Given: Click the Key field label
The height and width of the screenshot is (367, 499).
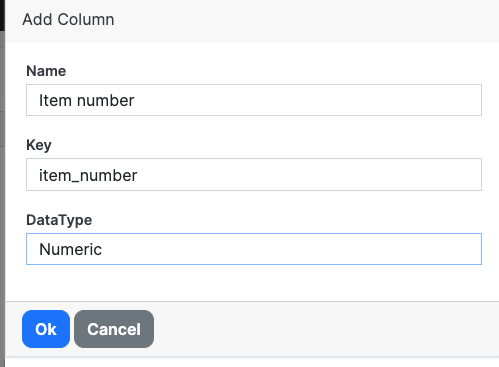Looking at the screenshot, I should [39, 145].
